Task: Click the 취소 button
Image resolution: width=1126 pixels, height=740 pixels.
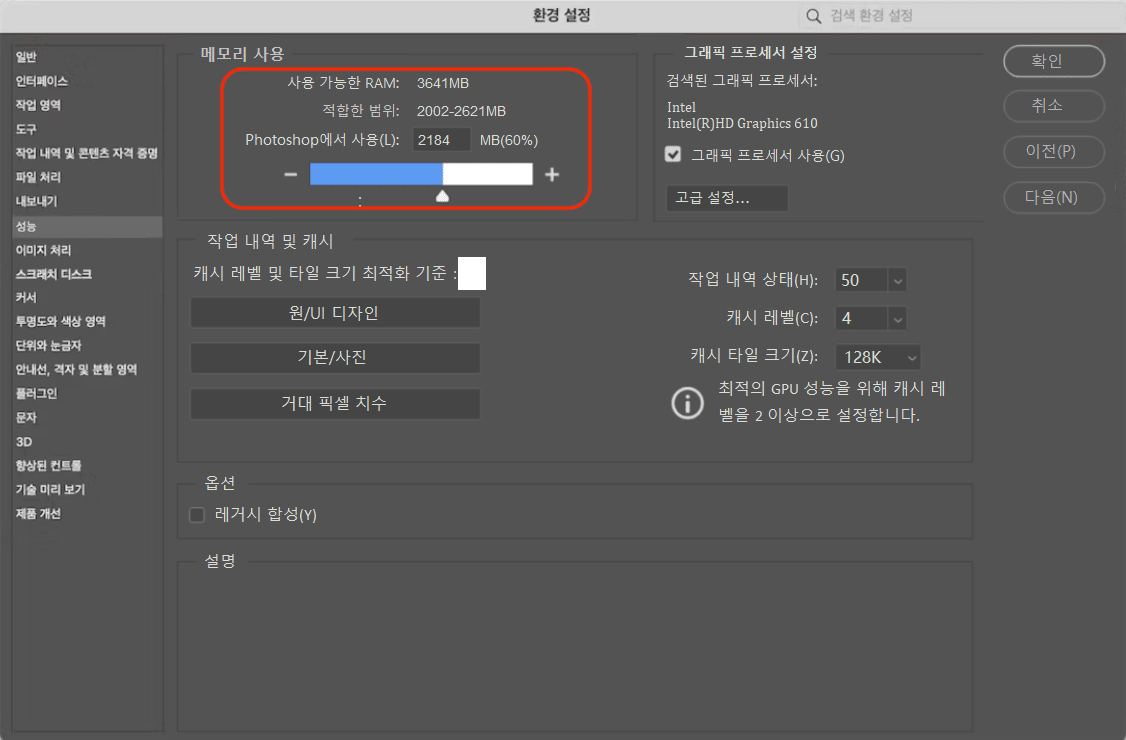Action: click(x=1053, y=106)
